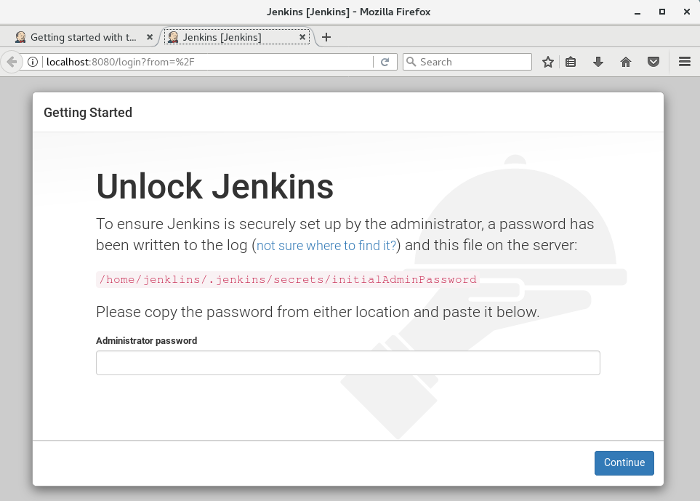Open a new tab with plus button
The height and width of the screenshot is (501, 700).
pos(326,37)
